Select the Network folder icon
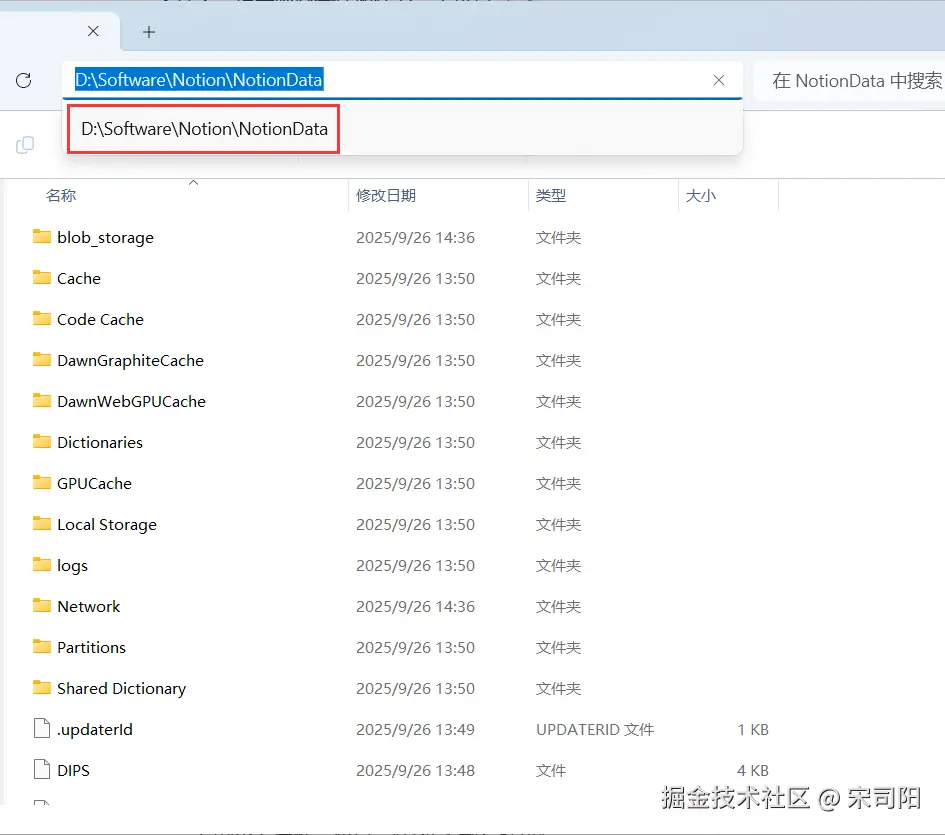Viewport: 945px width, 835px height. pos(42,605)
